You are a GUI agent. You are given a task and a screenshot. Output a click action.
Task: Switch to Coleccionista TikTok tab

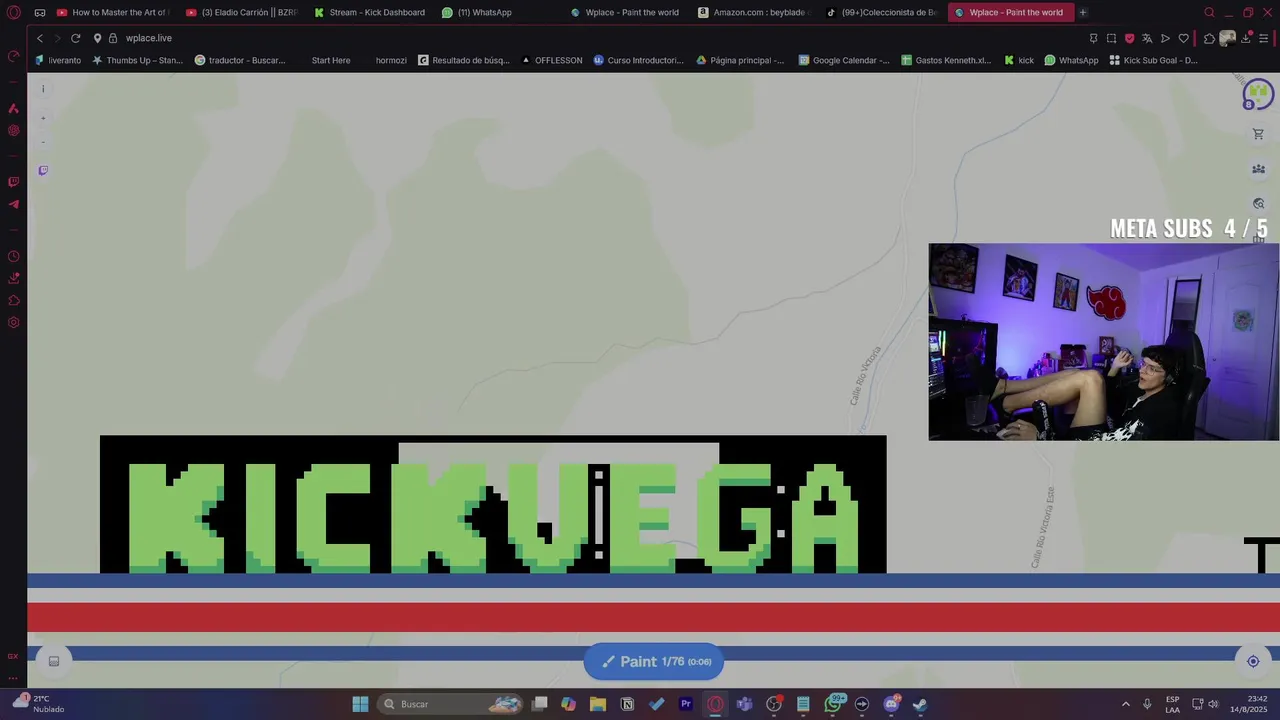coord(881,13)
